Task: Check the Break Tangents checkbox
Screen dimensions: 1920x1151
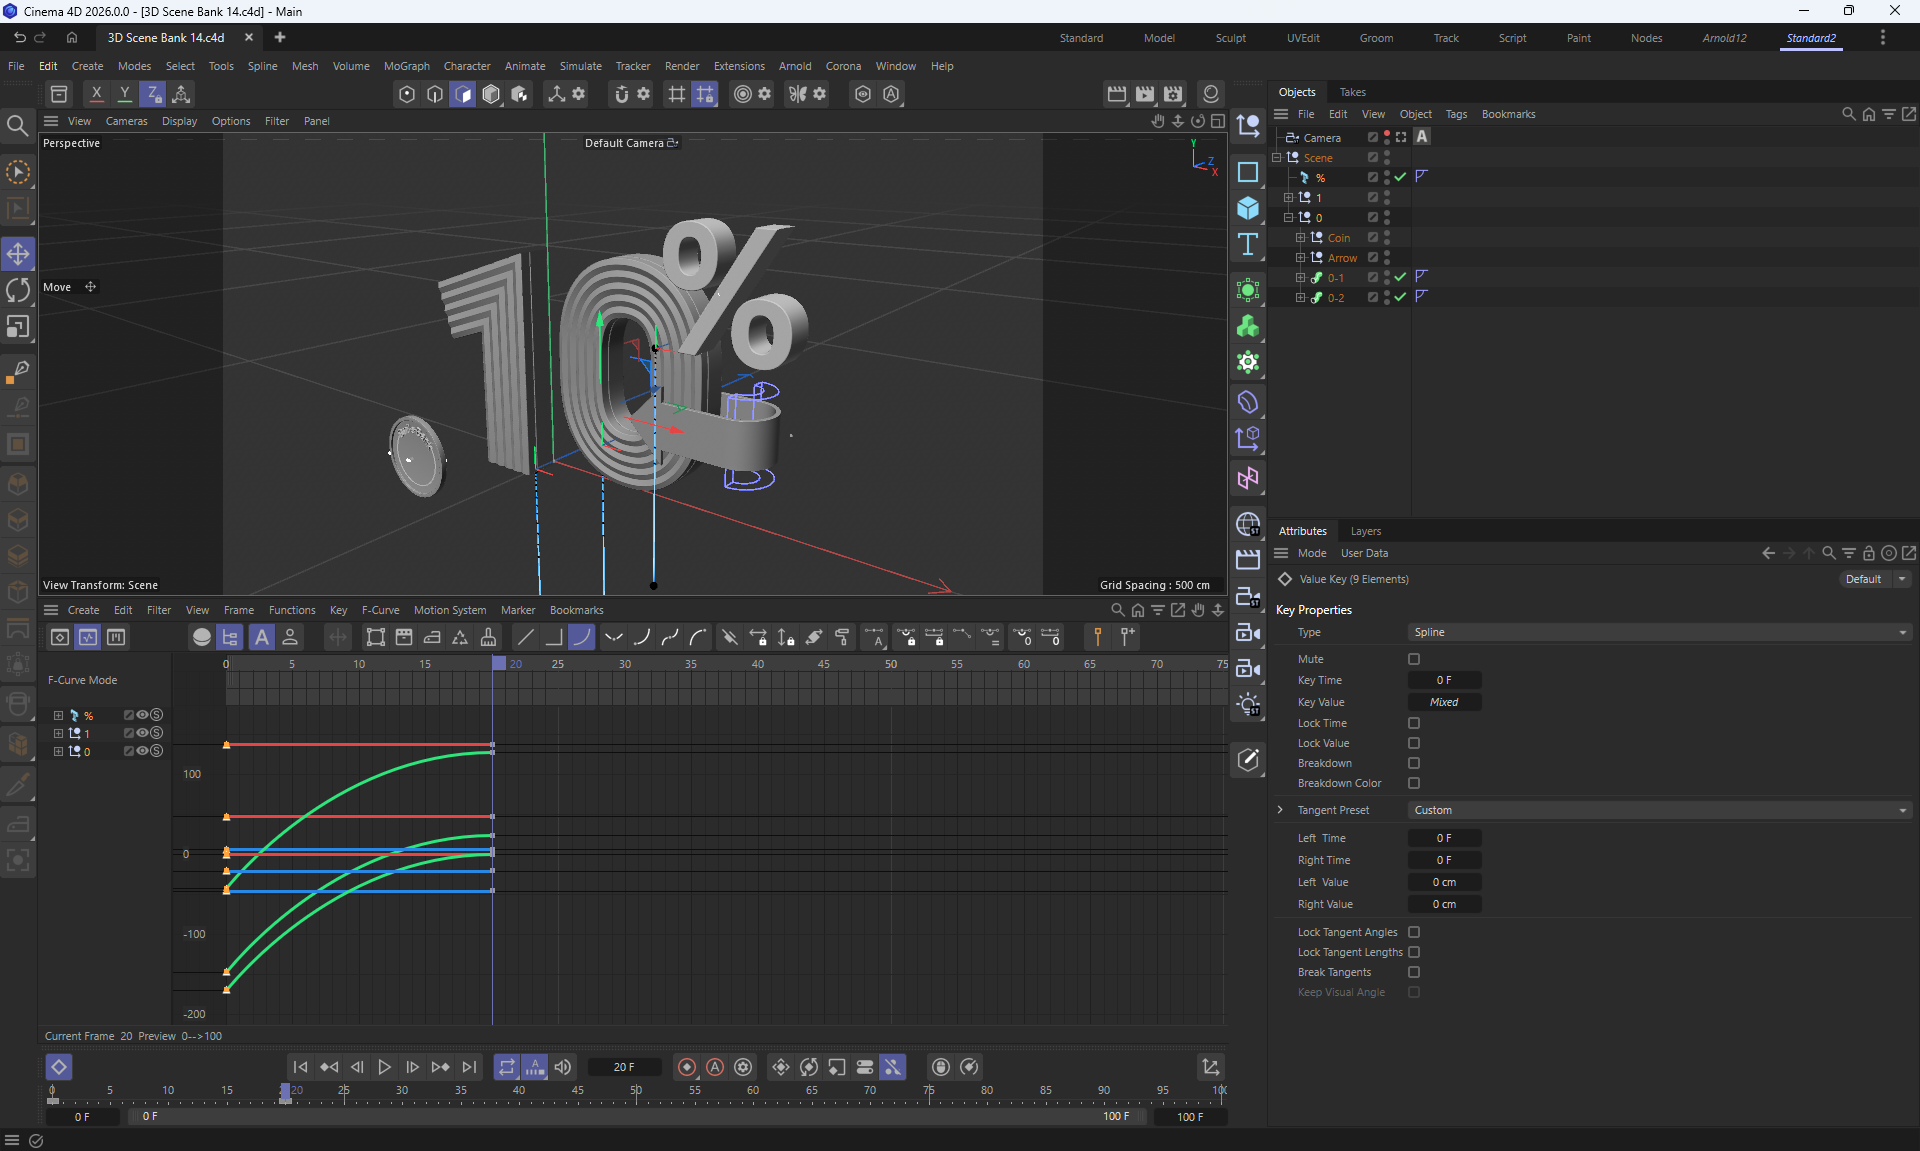Action: (1414, 972)
